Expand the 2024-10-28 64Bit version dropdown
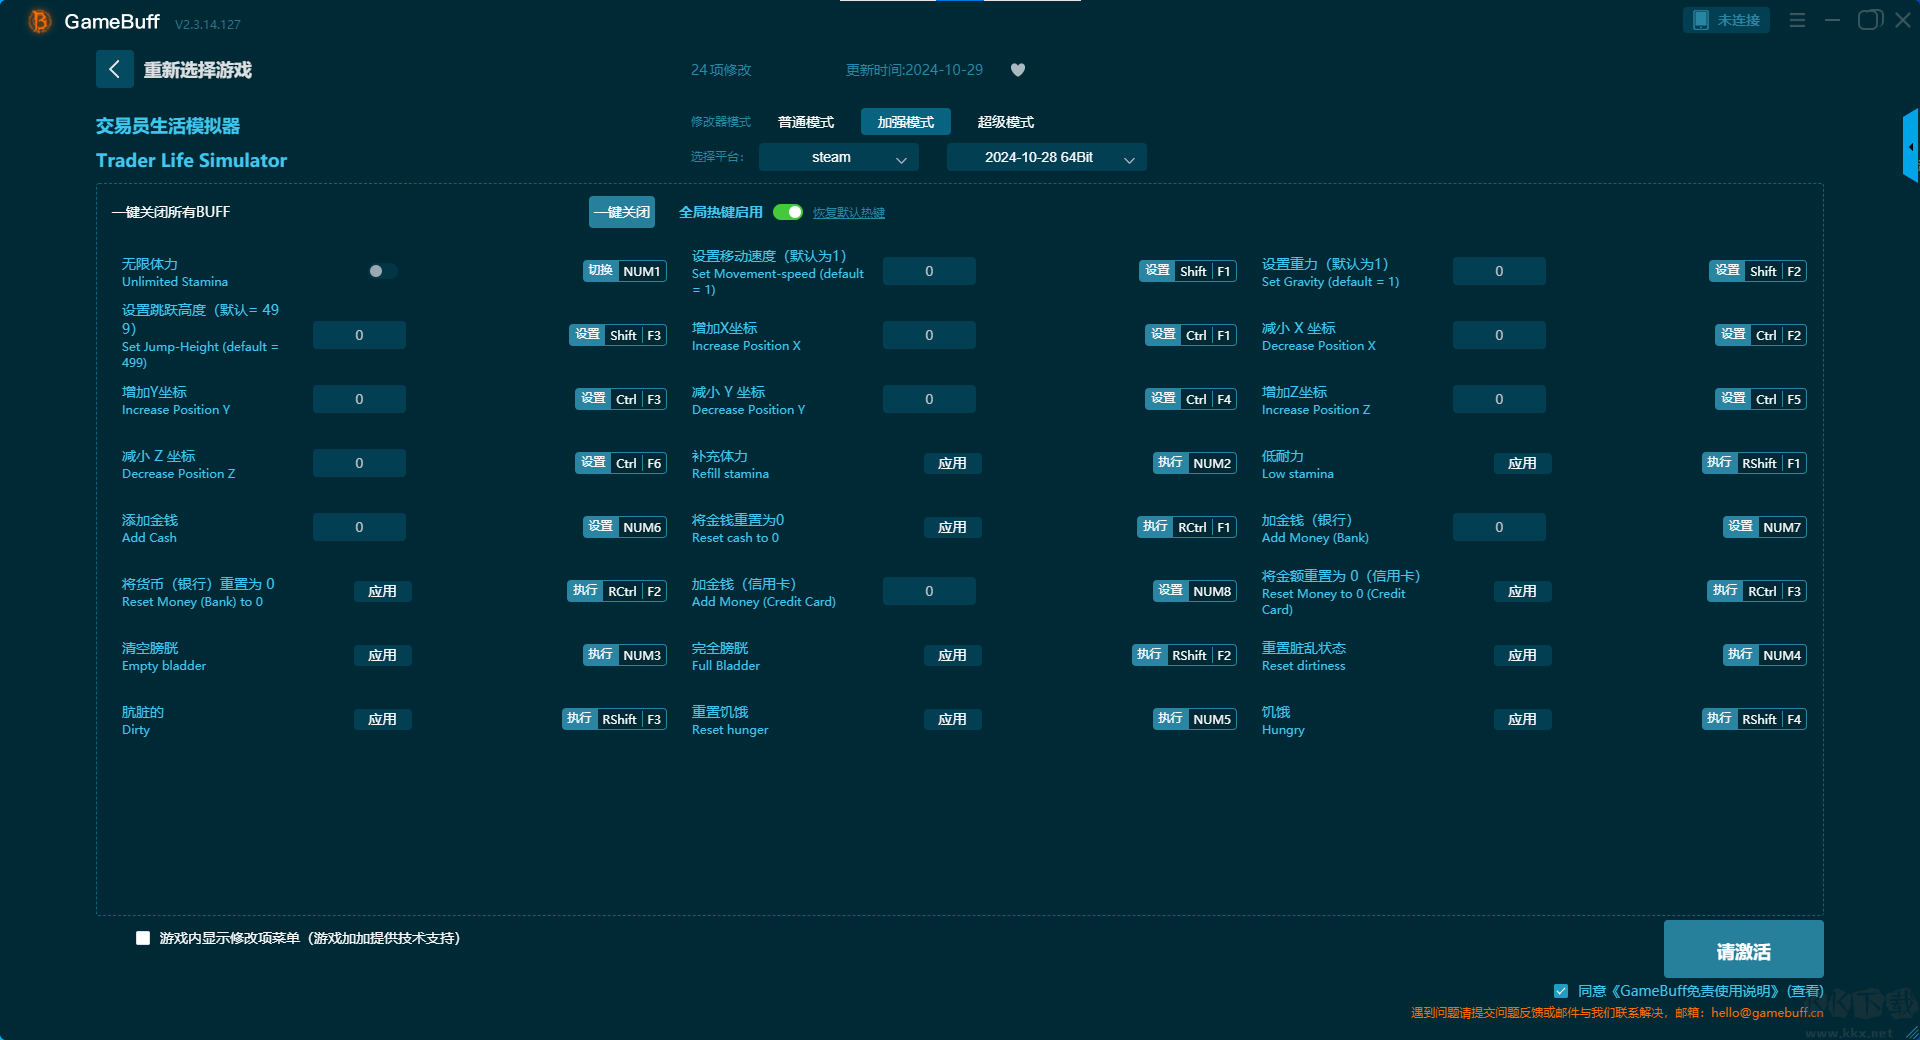The image size is (1920, 1040). [x=1046, y=157]
